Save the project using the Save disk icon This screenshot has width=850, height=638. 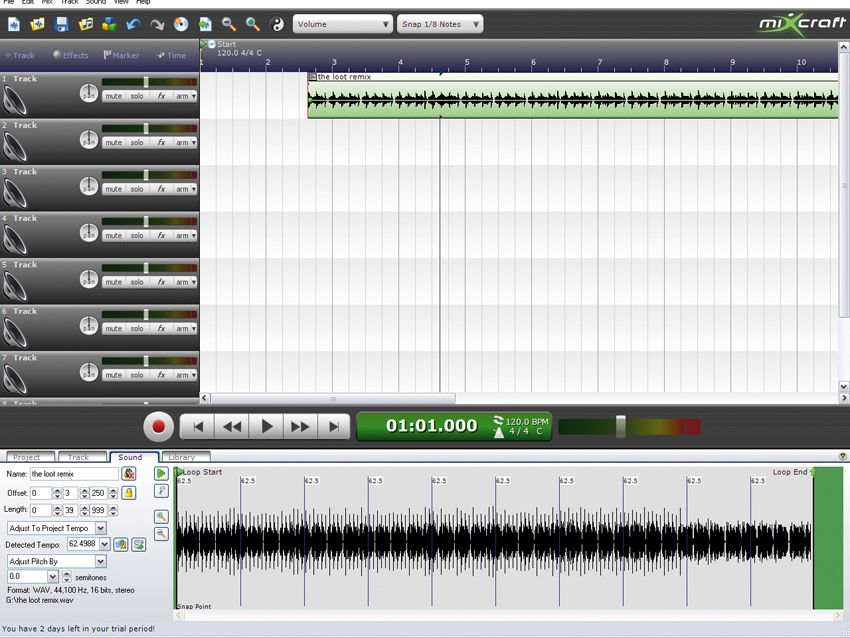coord(62,24)
